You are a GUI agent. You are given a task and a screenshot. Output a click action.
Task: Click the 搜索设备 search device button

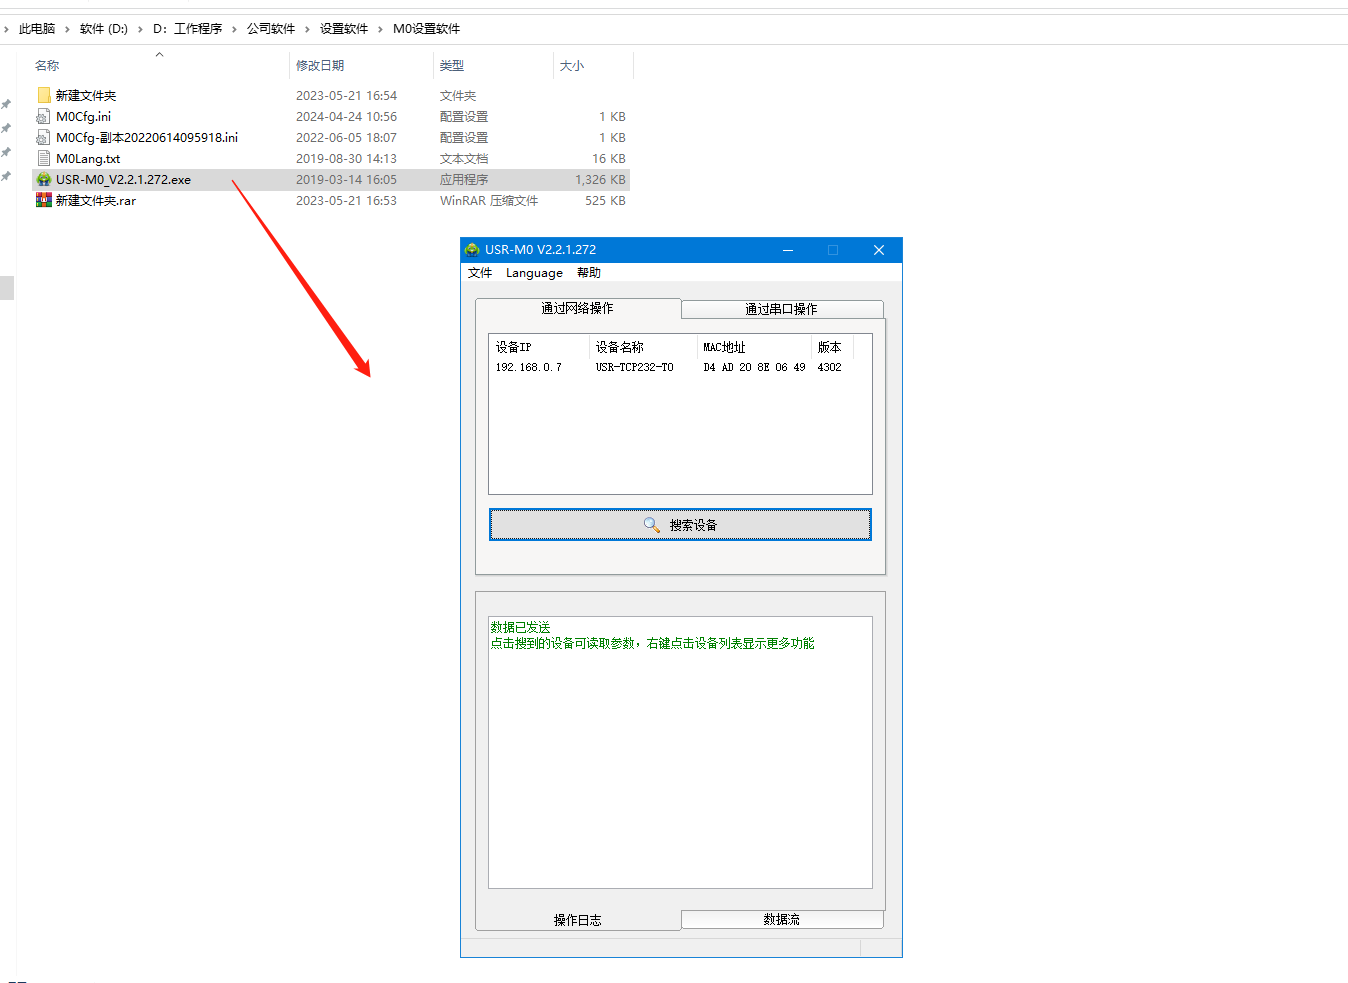click(680, 525)
